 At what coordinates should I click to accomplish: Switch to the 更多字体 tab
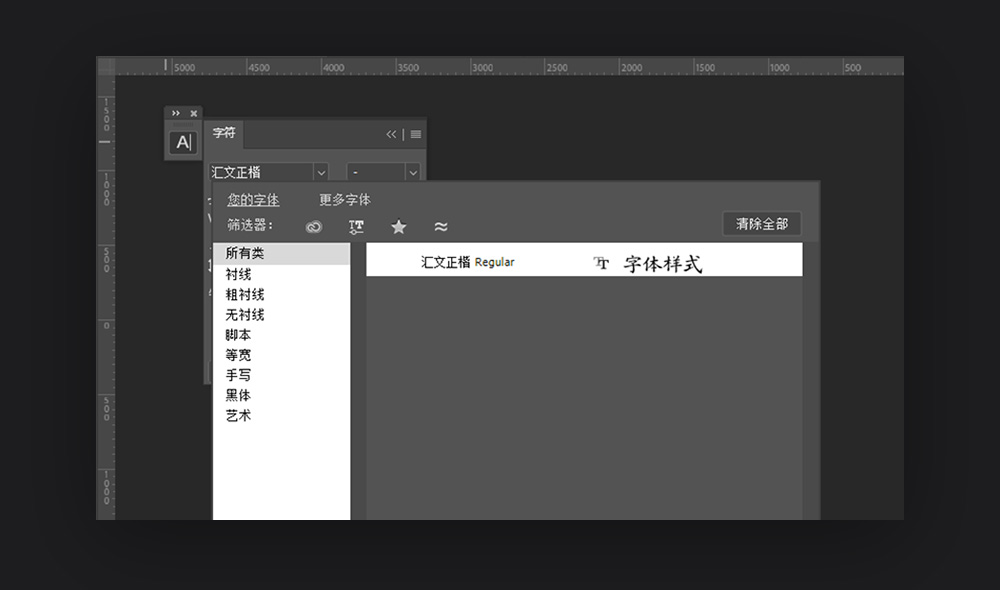pyautogui.click(x=344, y=200)
